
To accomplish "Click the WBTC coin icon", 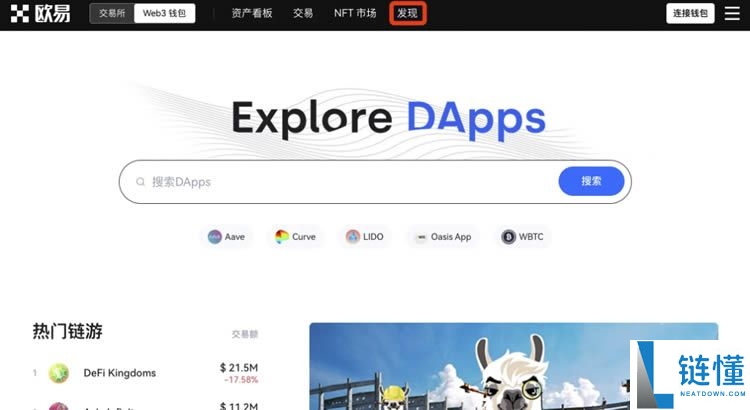I will click(508, 237).
